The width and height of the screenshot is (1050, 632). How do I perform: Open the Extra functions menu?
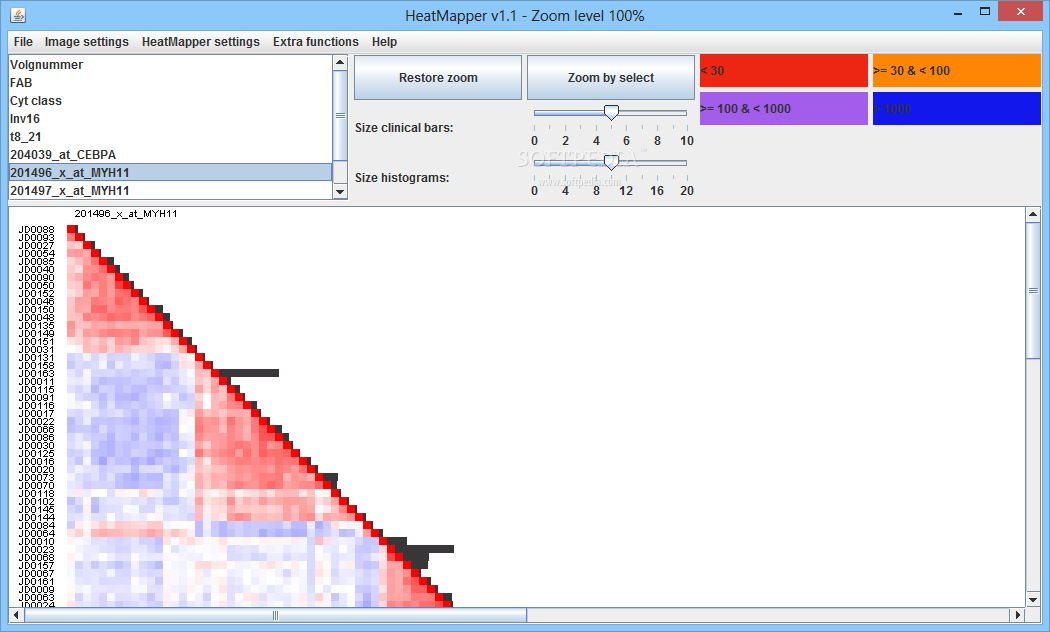click(x=315, y=42)
